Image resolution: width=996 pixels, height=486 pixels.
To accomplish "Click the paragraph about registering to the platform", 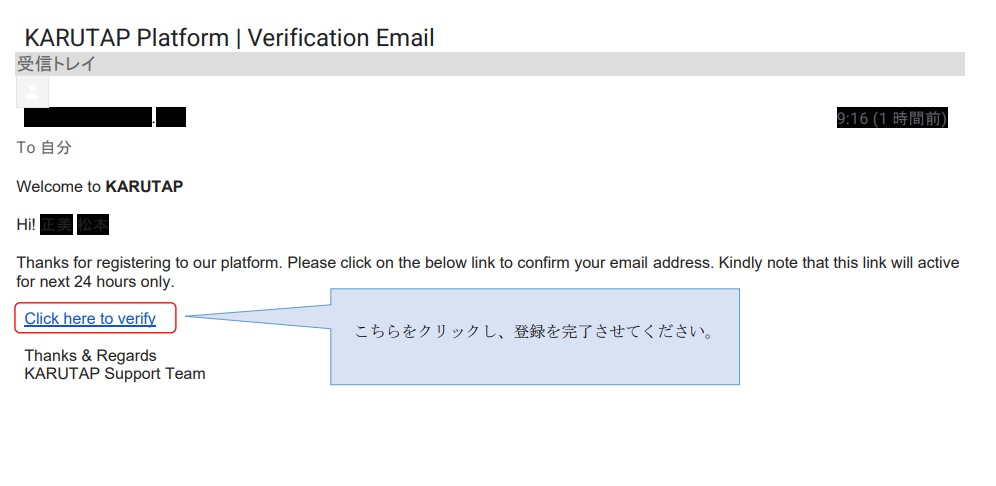I will 488,272.
